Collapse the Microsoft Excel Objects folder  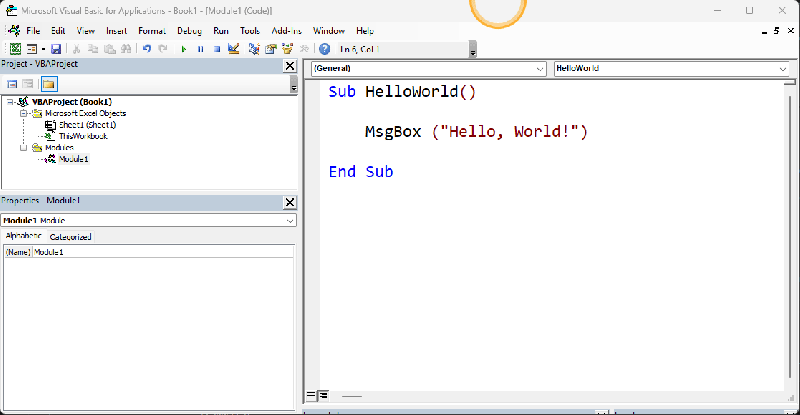[23, 113]
